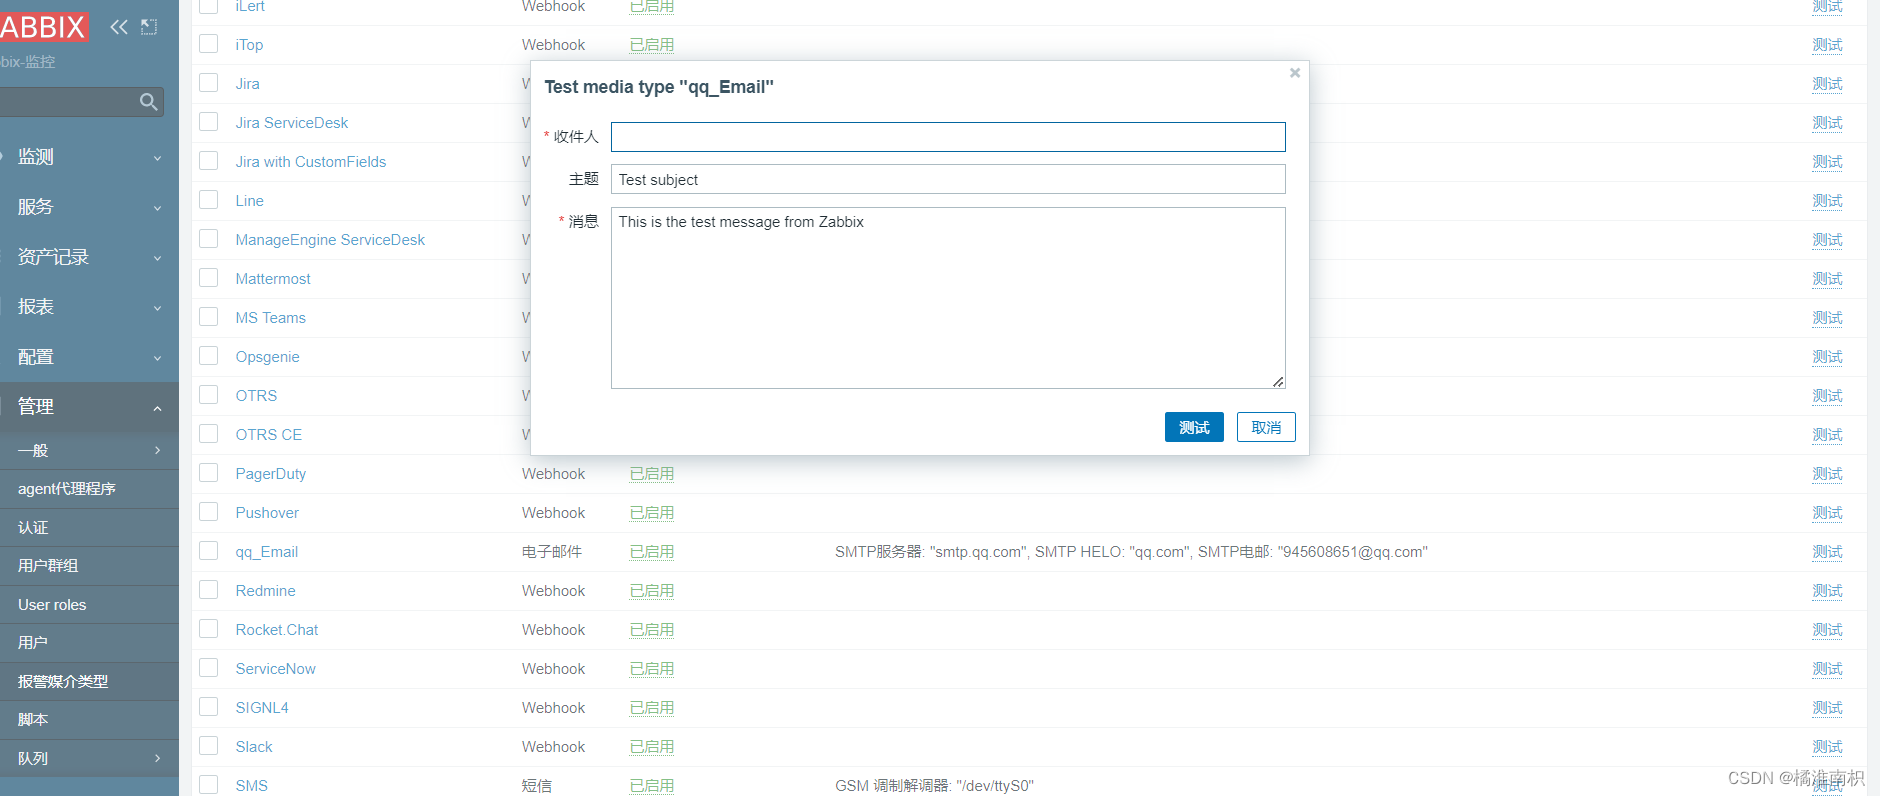Select the Mattermost row checkbox

point(209,278)
